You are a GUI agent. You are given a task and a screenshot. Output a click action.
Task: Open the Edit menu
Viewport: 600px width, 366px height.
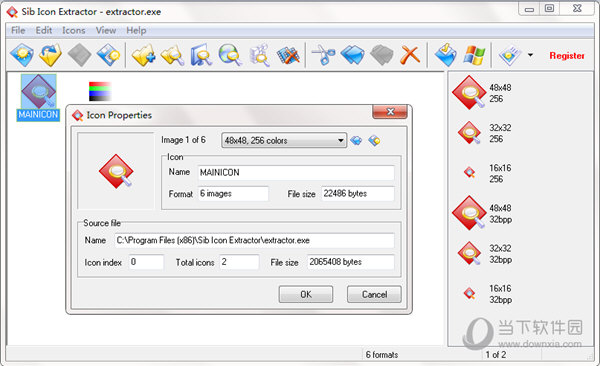44,30
